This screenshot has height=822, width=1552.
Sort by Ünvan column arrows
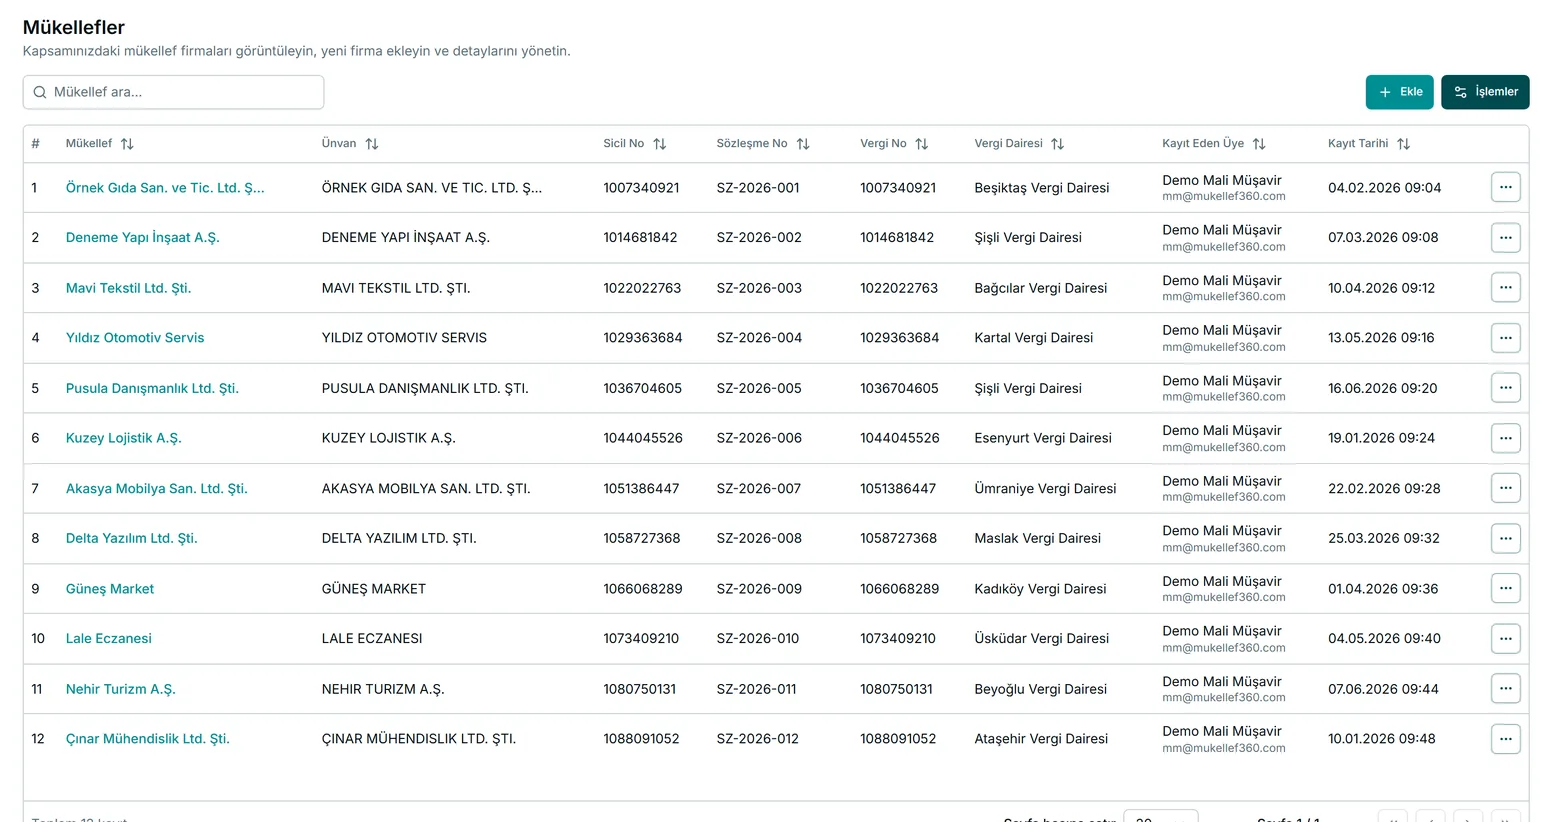pyautogui.click(x=372, y=144)
